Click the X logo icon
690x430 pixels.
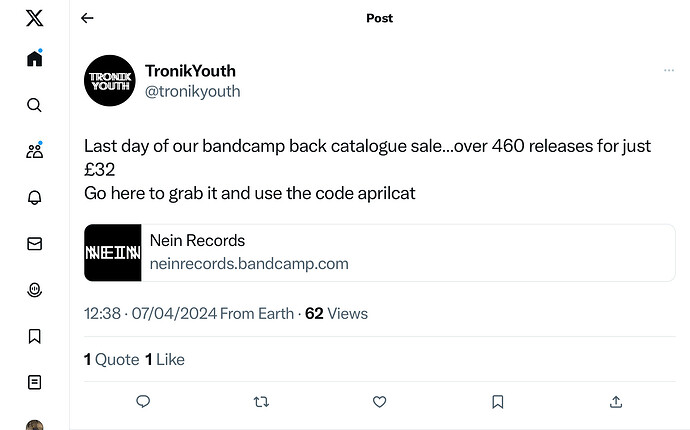34,18
